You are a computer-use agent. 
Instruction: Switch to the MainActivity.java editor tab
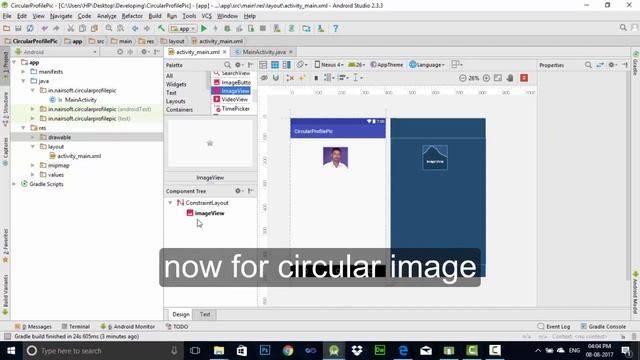[x=264, y=52]
